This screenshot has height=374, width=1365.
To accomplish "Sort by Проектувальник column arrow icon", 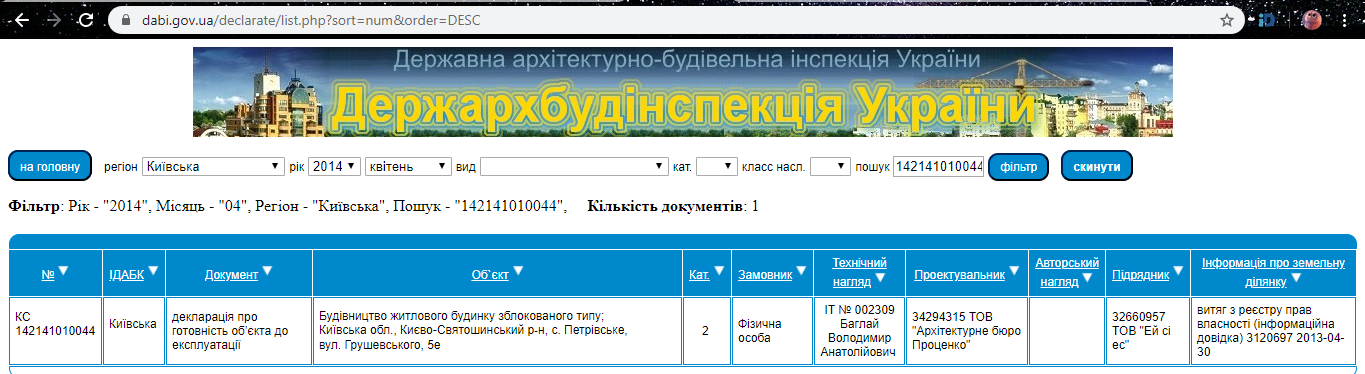I will 1013,270.
